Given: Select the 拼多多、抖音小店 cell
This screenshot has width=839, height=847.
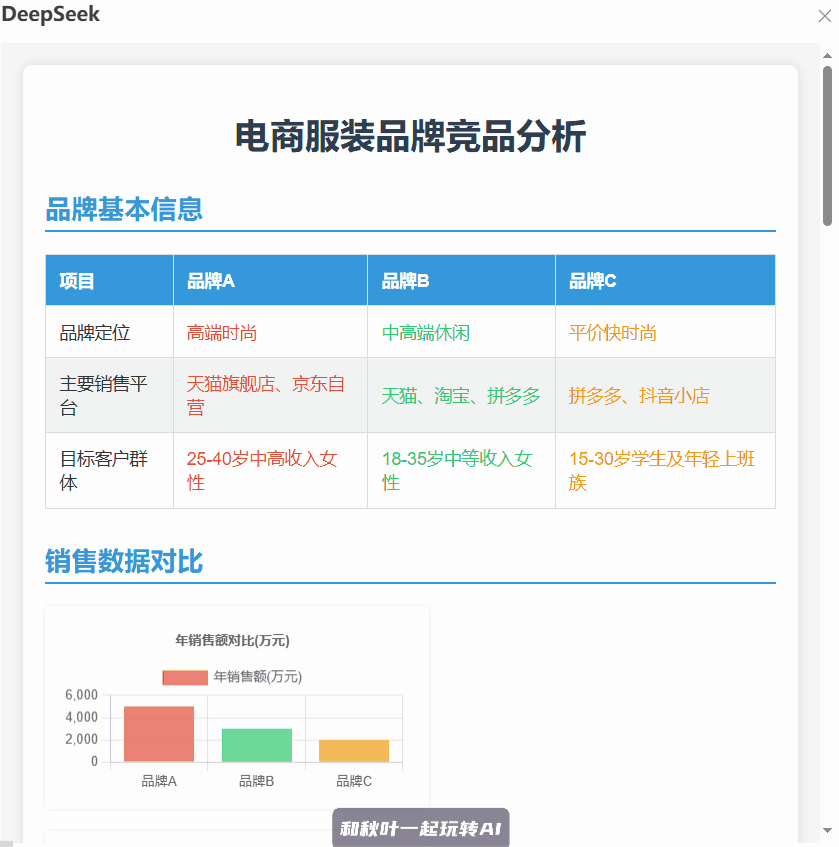Looking at the screenshot, I should point(639,396).
